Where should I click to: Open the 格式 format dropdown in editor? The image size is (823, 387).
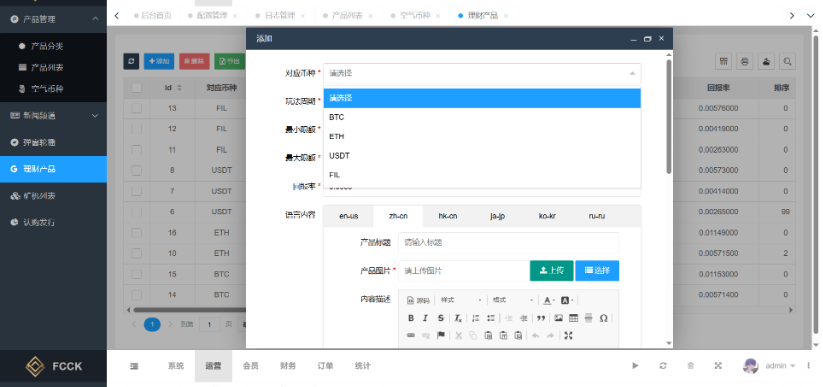pyautogui.click(x=512, y=300)
